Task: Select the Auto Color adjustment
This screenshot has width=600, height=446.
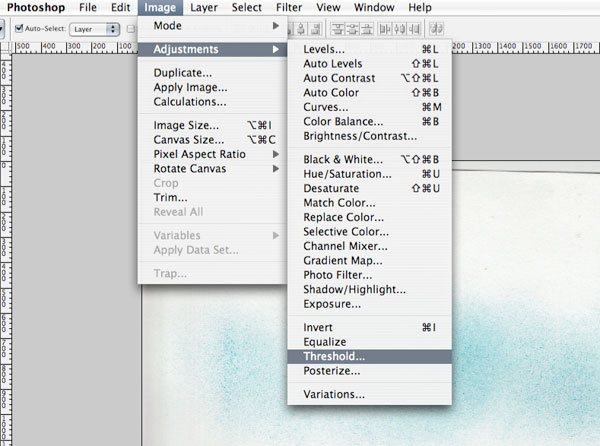Action: (x=370, y=93)
